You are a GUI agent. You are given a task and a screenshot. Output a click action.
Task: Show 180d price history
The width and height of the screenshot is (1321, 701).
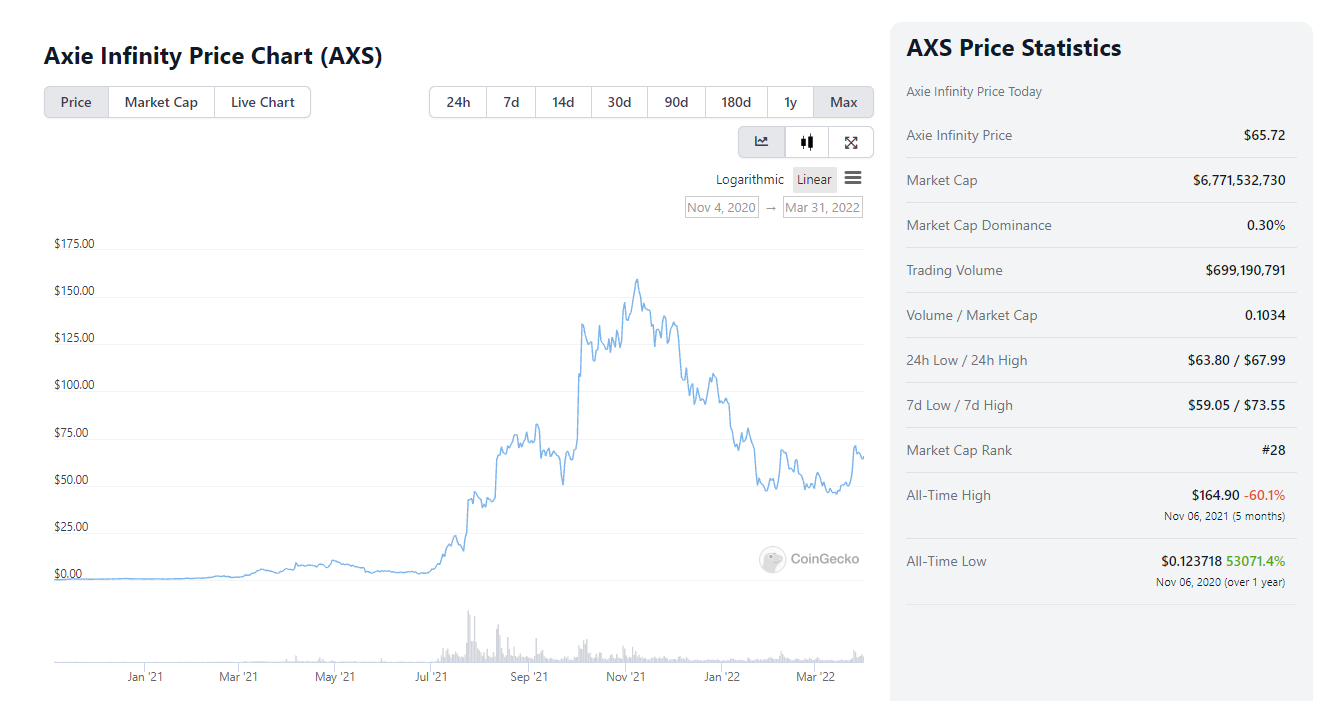coord(736,102)
